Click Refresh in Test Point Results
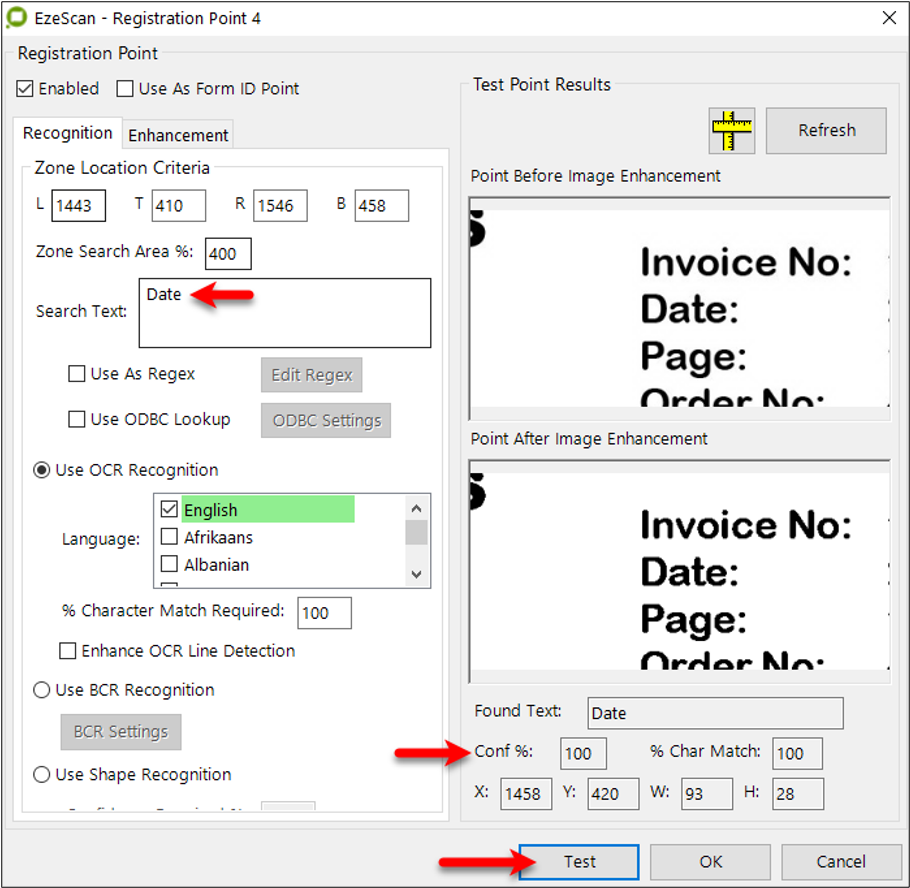Screen dimensions: 910x888 tap(826, 131)
